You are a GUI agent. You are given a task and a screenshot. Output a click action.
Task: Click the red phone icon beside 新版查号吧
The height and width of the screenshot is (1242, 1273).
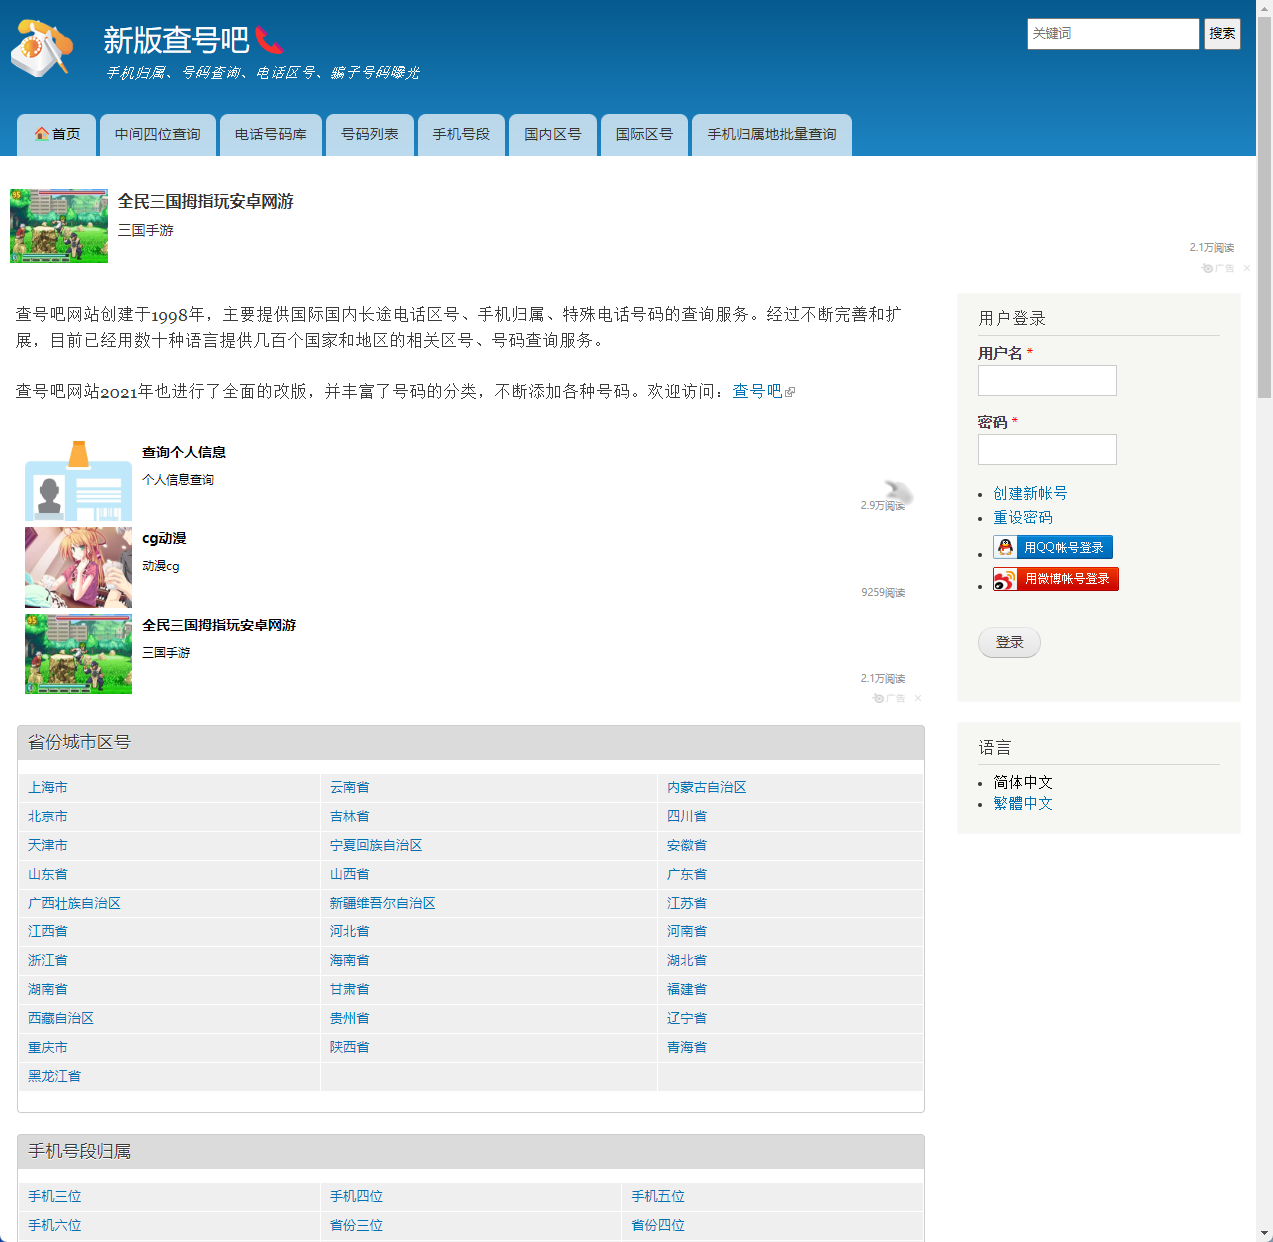click(x=270, y=38)
